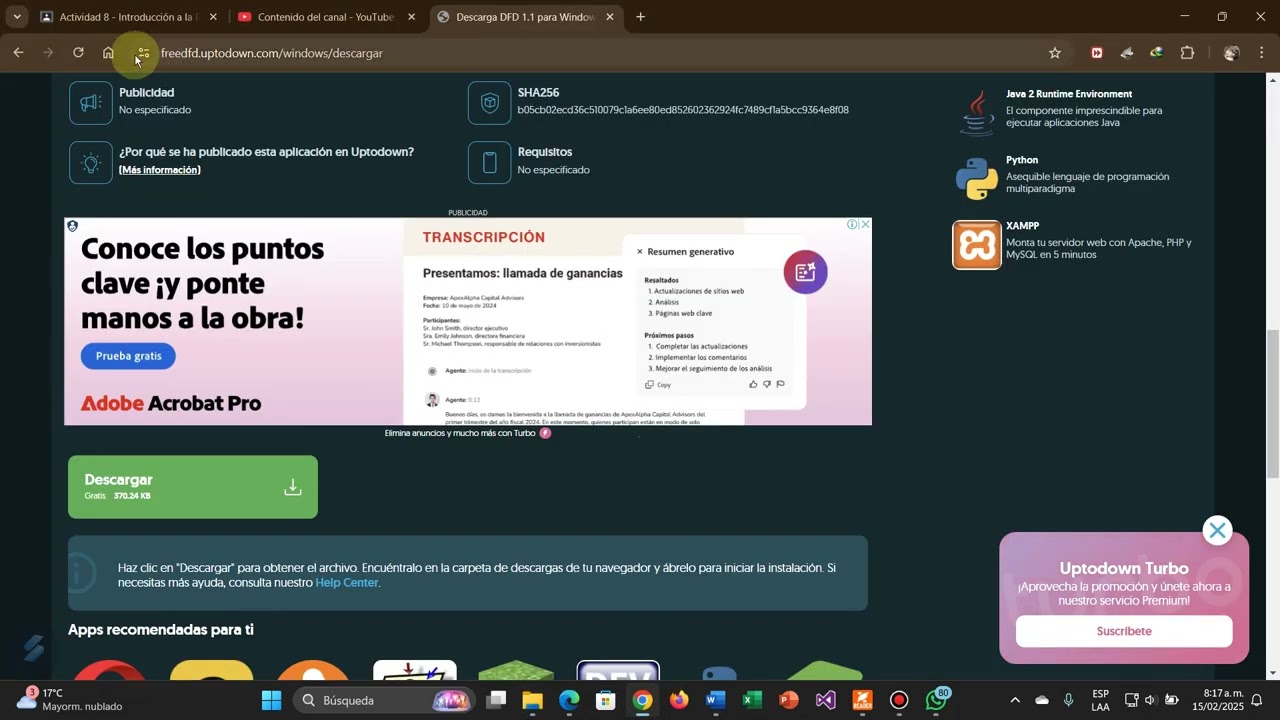Click the page vertical scrollbar

tap(1272, 402)
